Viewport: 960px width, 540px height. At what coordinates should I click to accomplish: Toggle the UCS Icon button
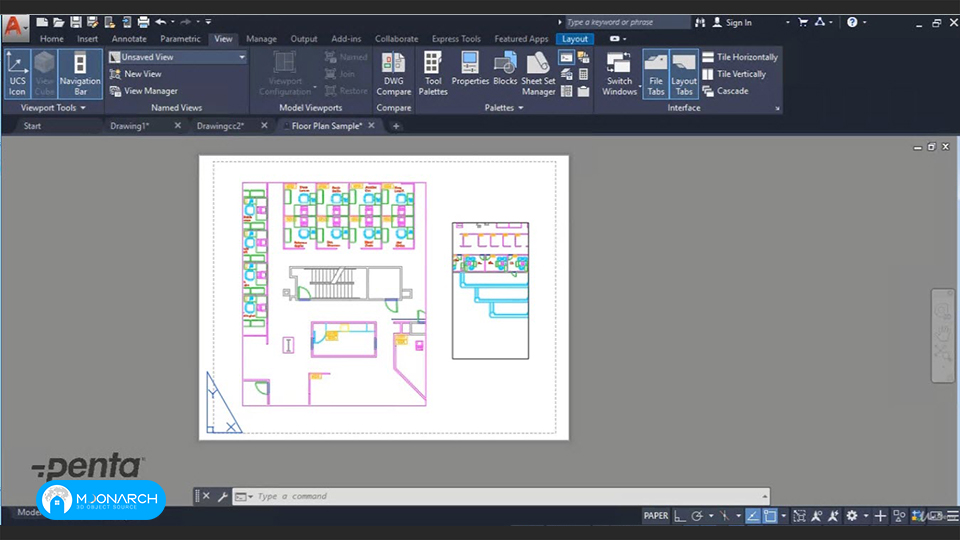17,73
